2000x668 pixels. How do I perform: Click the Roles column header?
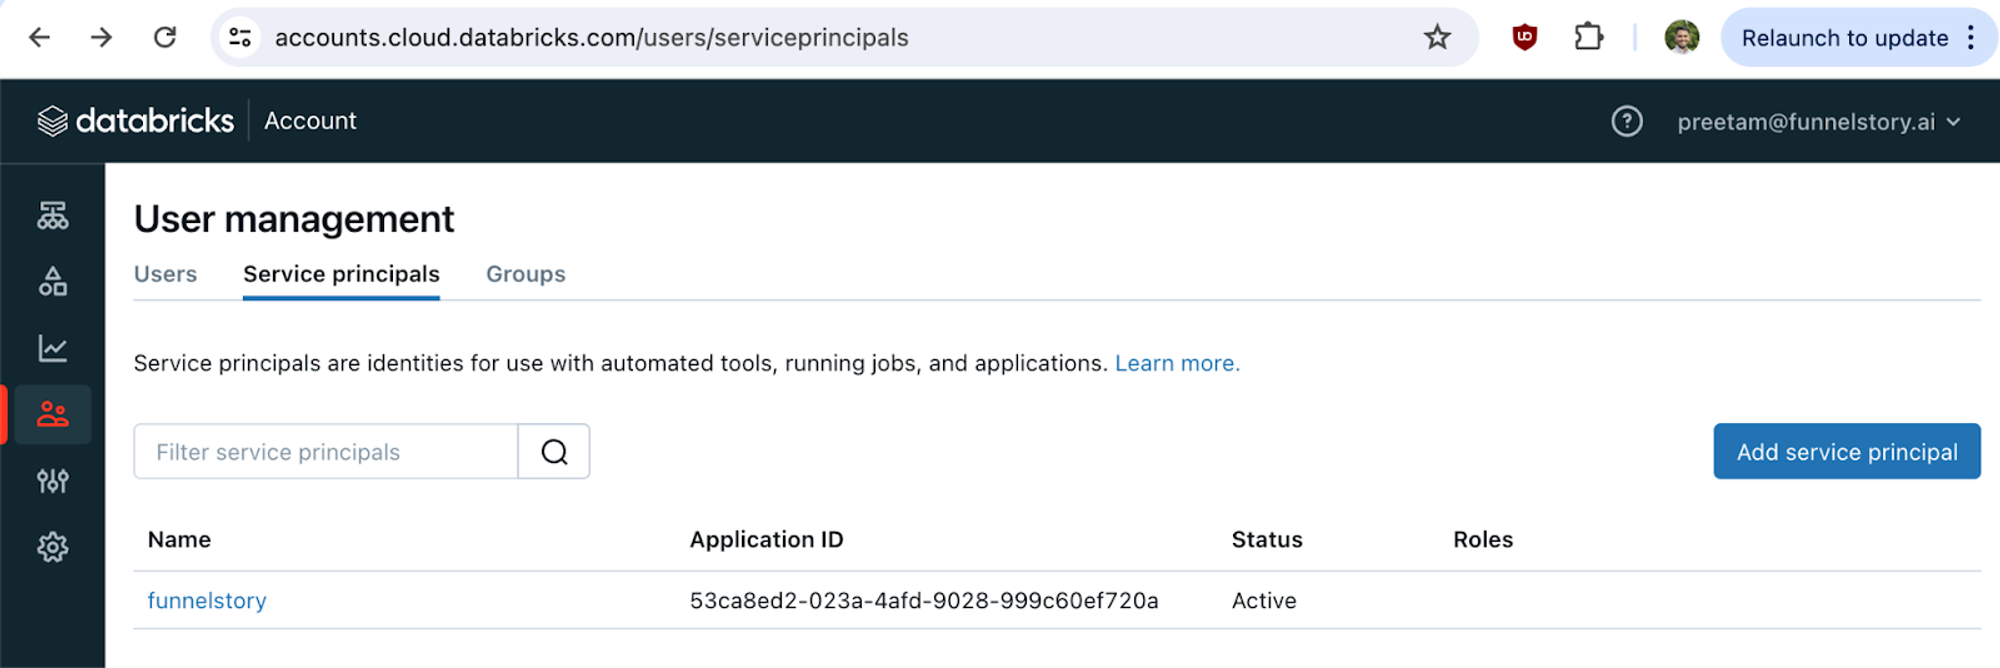point(1483,540)
